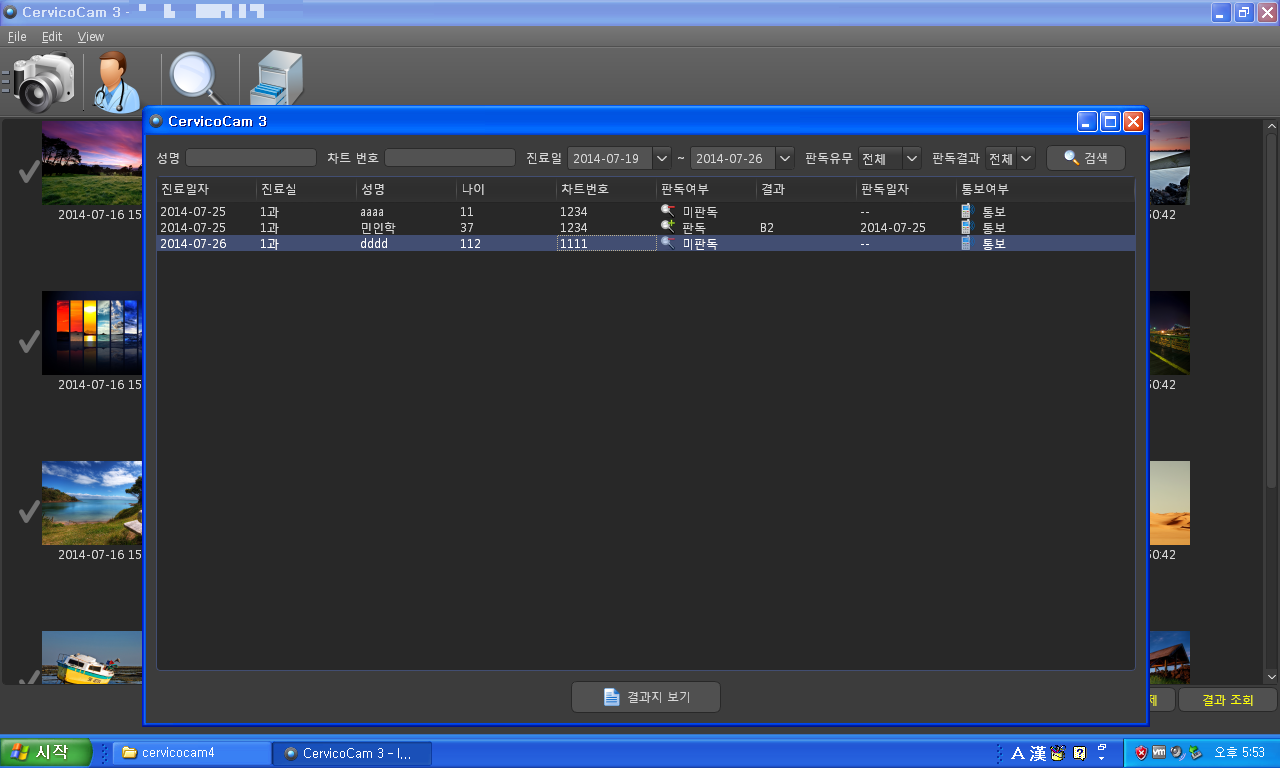Open the View menu
Viewport: 1280px width, 768px height.
click(91, 36)
